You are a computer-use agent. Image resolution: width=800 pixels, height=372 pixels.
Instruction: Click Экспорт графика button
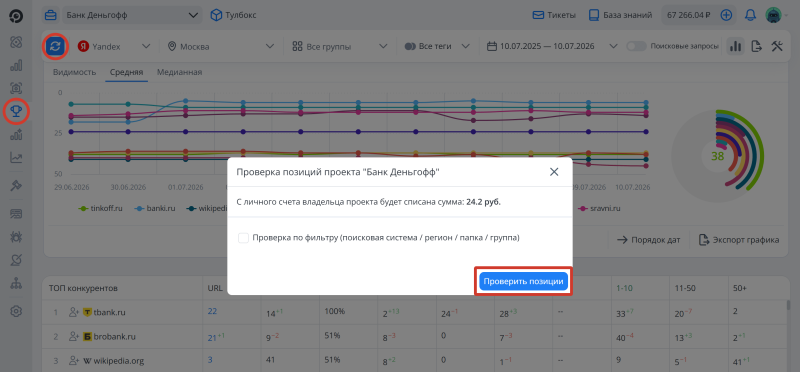pos(739,240)
